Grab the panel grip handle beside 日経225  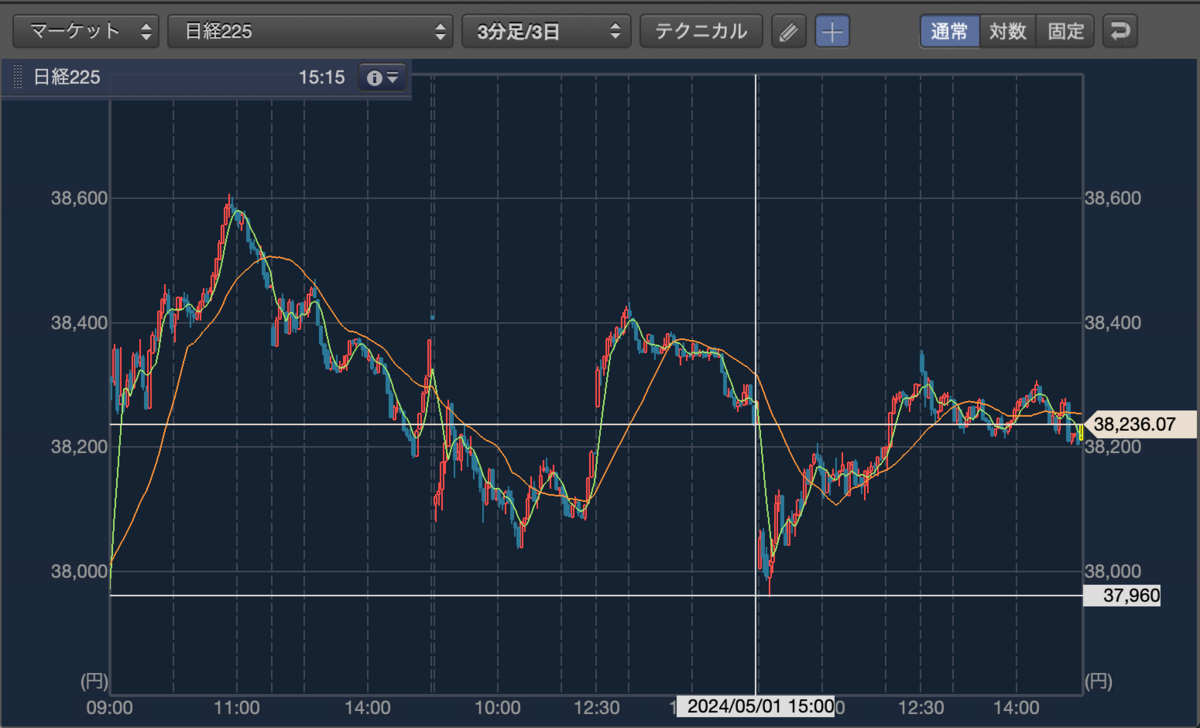(x=17, y=78)
